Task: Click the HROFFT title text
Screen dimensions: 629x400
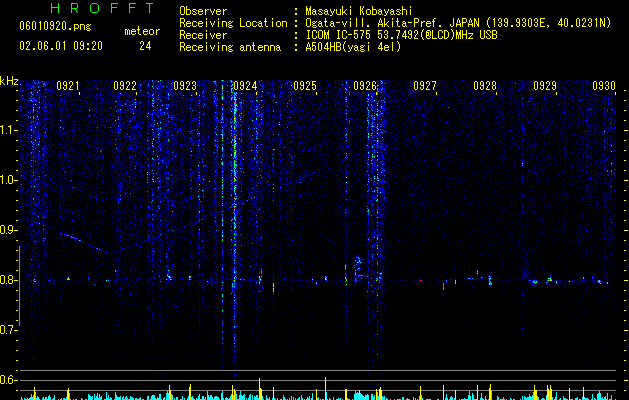Action: pyautogui.click(x=103, y=8)
